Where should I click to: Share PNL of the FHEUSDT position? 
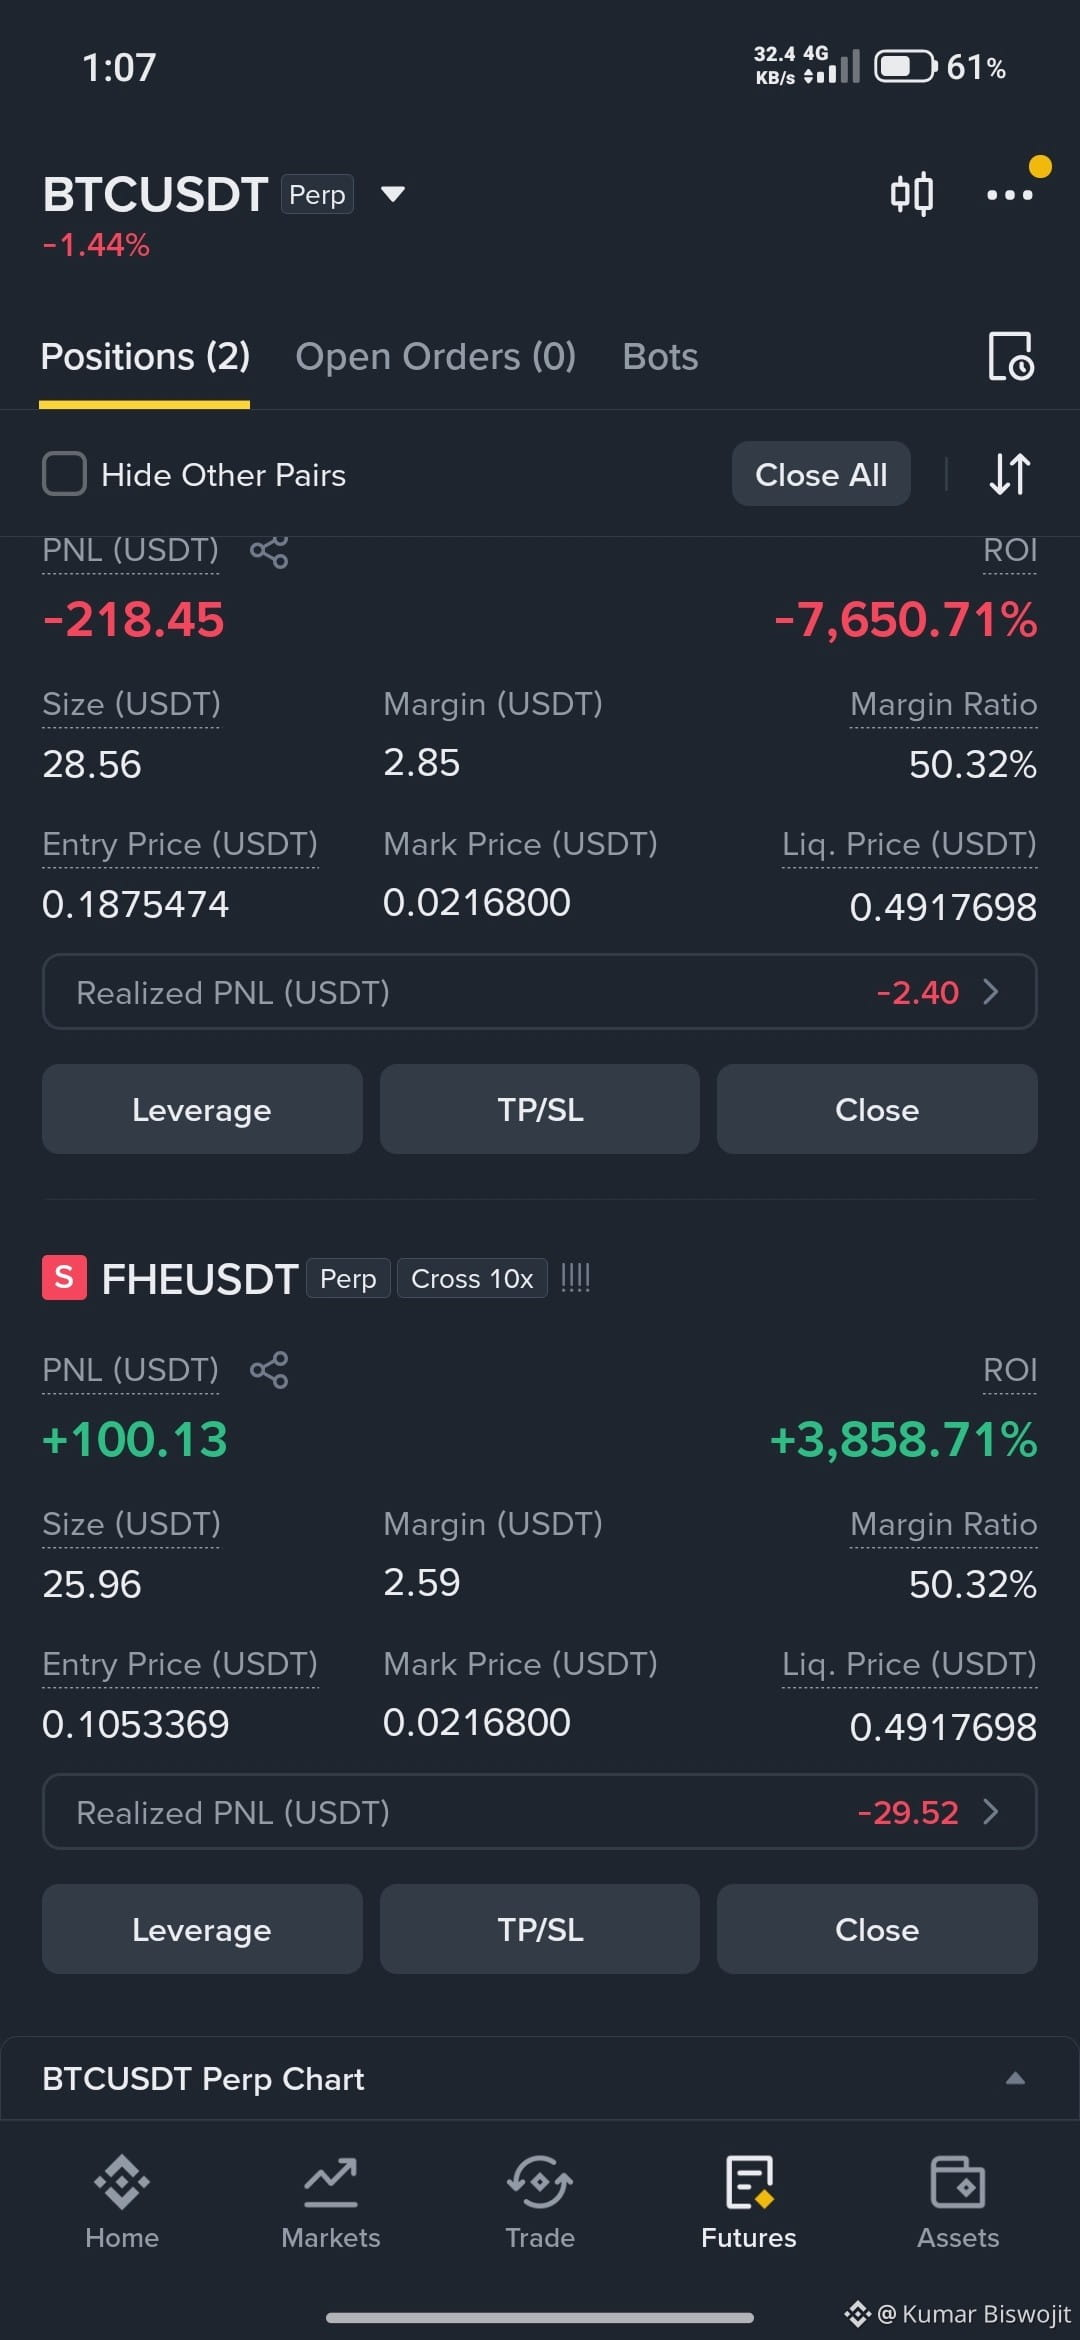pyautogui.click(x=269, y=1369)
